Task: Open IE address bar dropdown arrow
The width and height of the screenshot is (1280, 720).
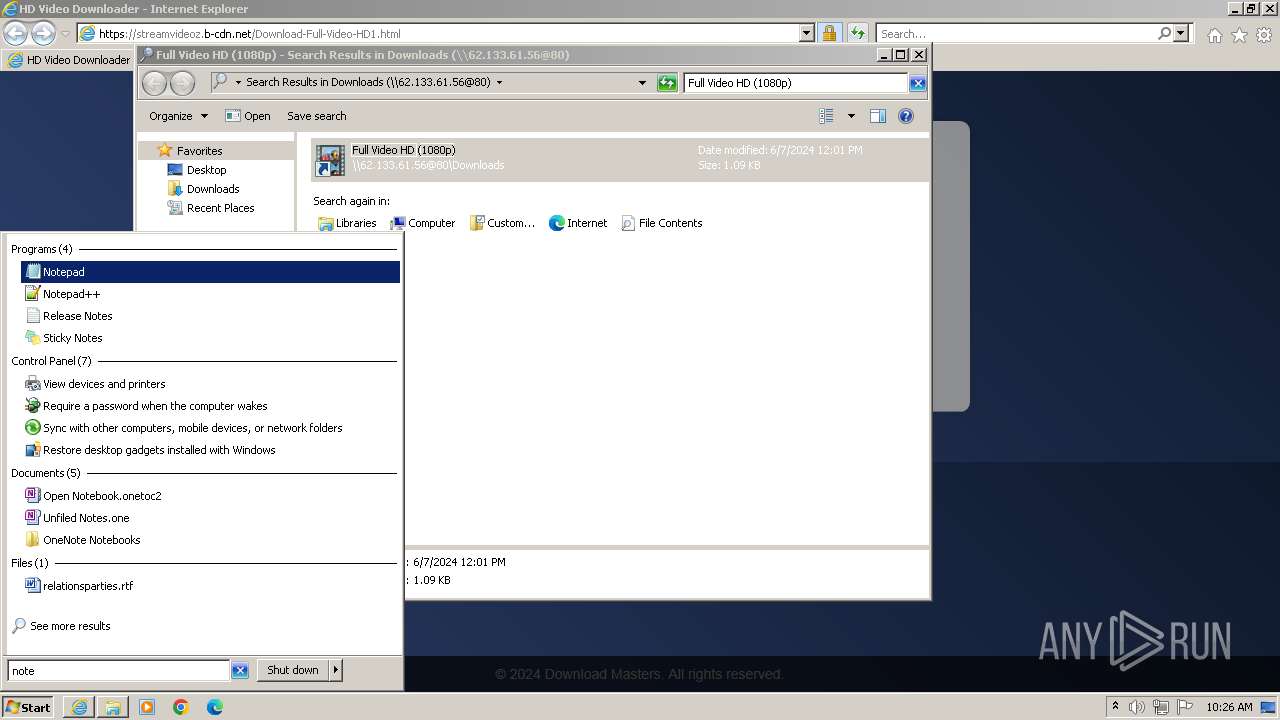Action: [807, 33]
